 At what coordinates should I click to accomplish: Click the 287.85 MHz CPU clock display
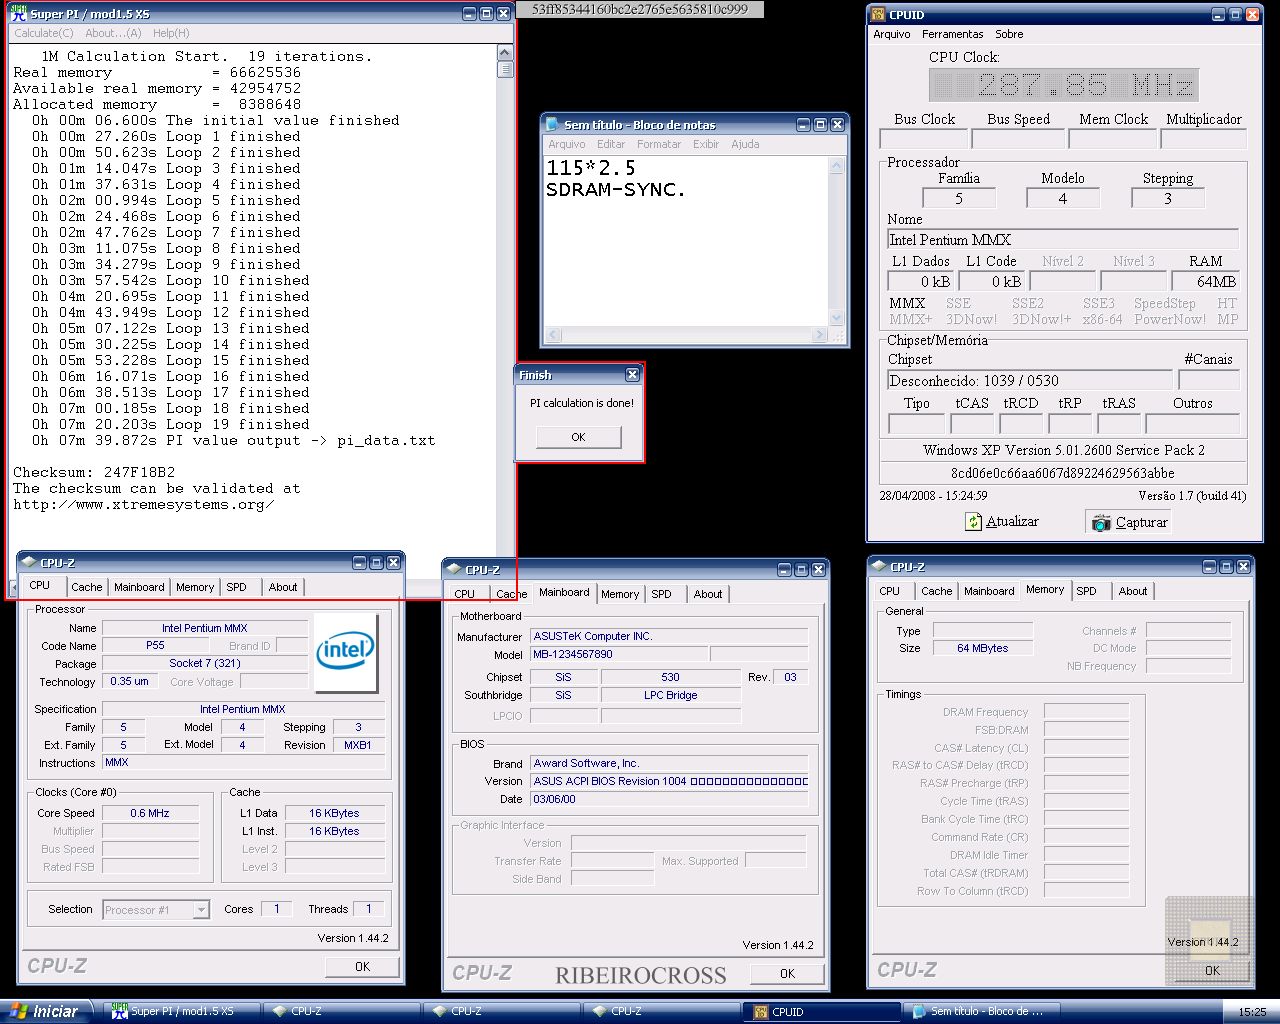click(x=1063, y=86)
